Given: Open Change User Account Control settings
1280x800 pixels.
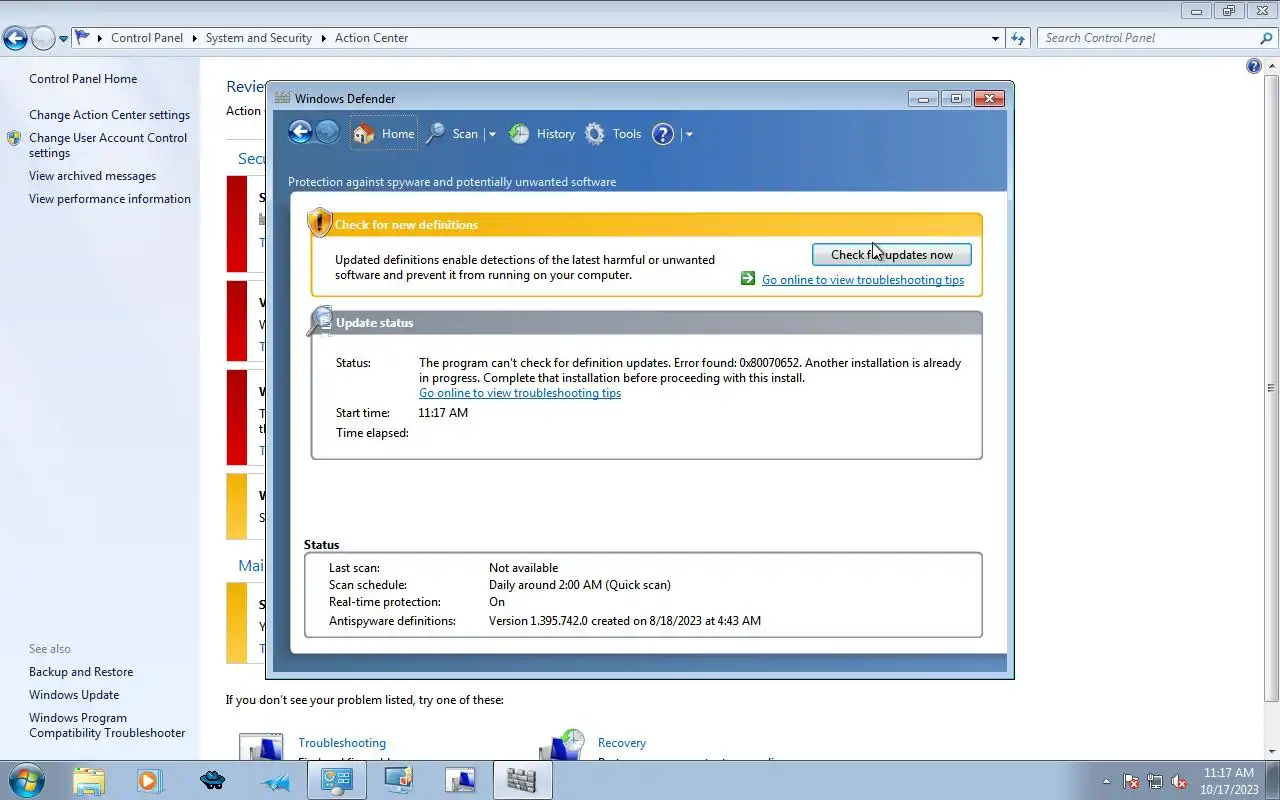Looking at the screenshot, I should point(108,145).
